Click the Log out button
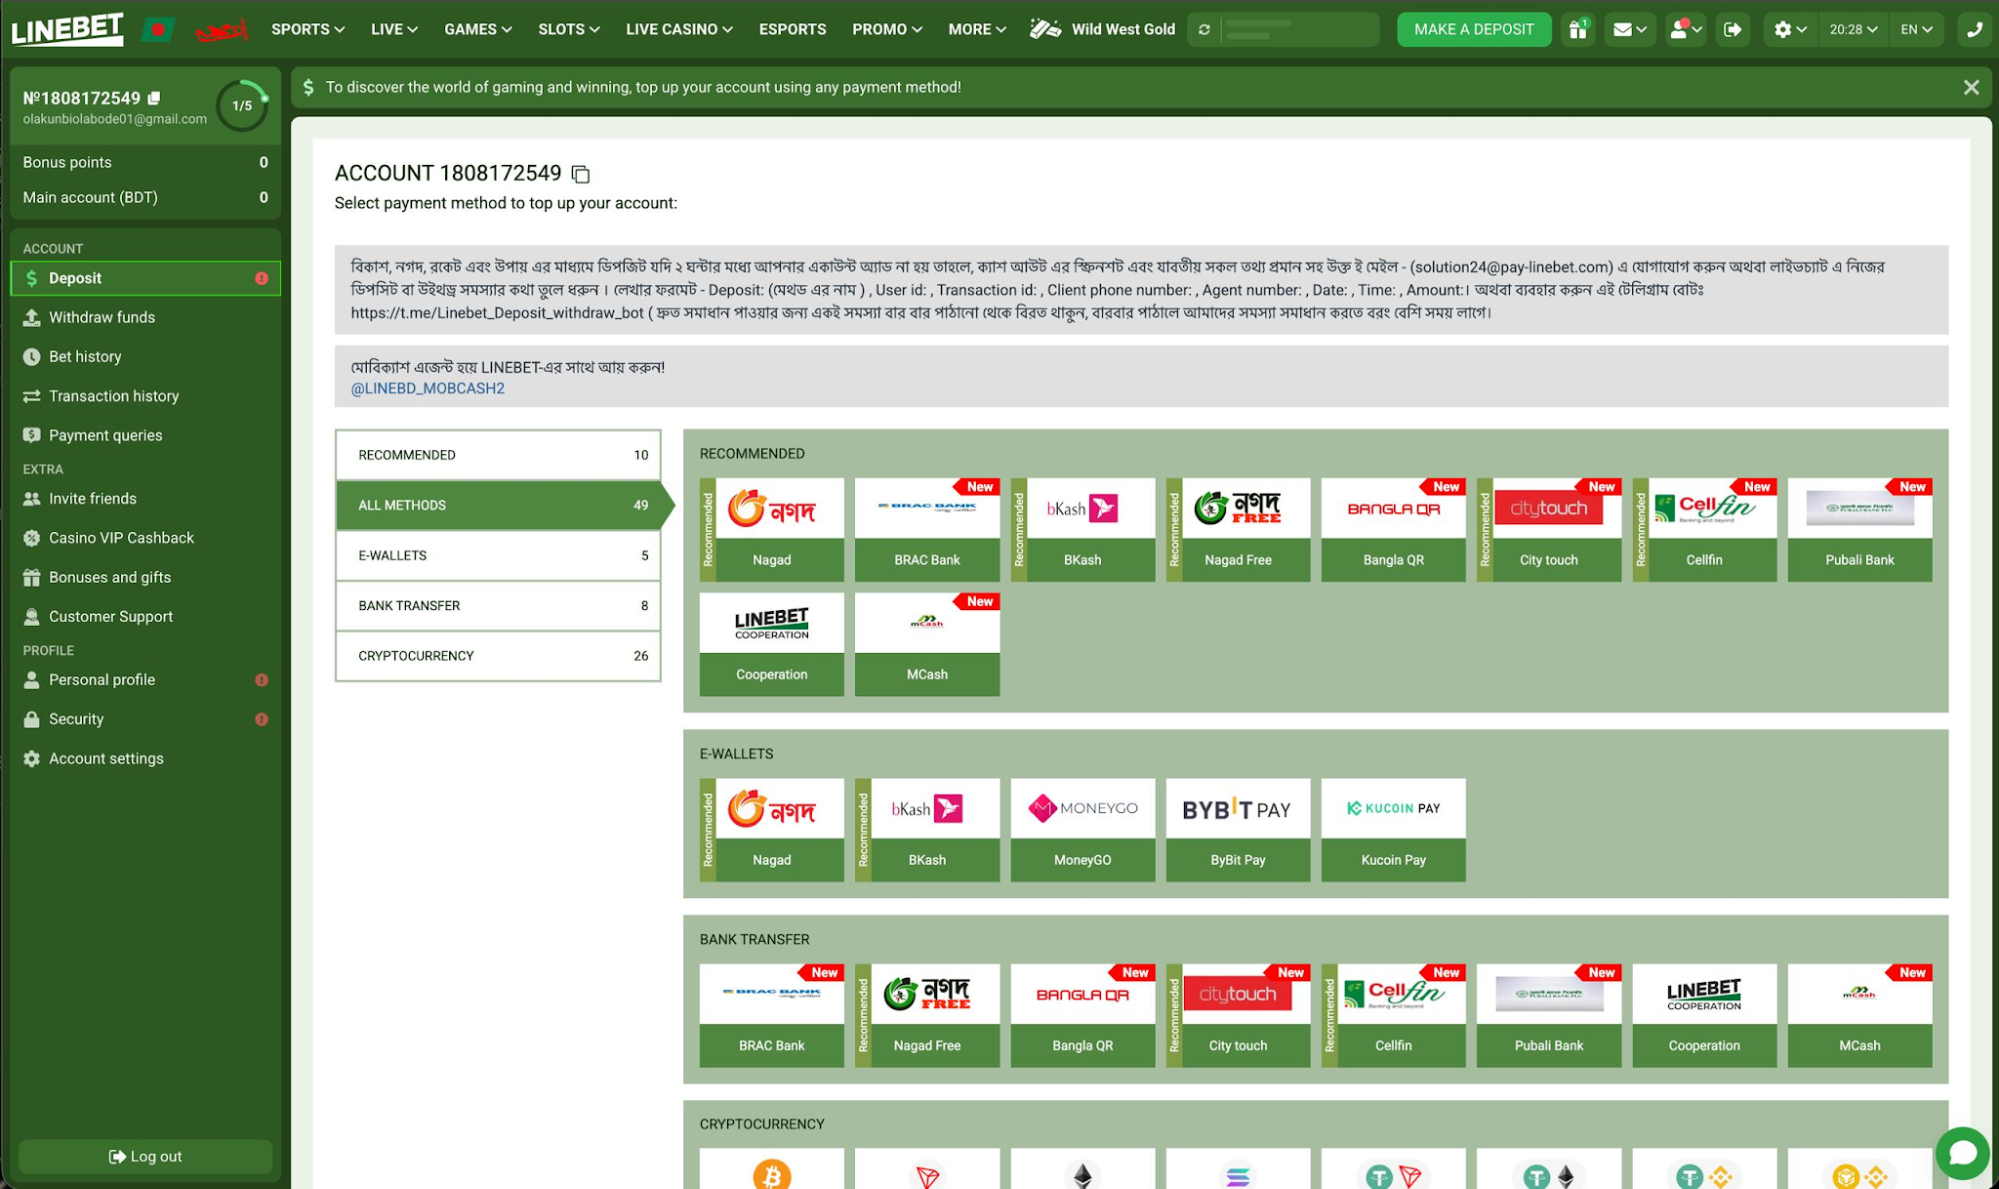 tap(145, 1156)
